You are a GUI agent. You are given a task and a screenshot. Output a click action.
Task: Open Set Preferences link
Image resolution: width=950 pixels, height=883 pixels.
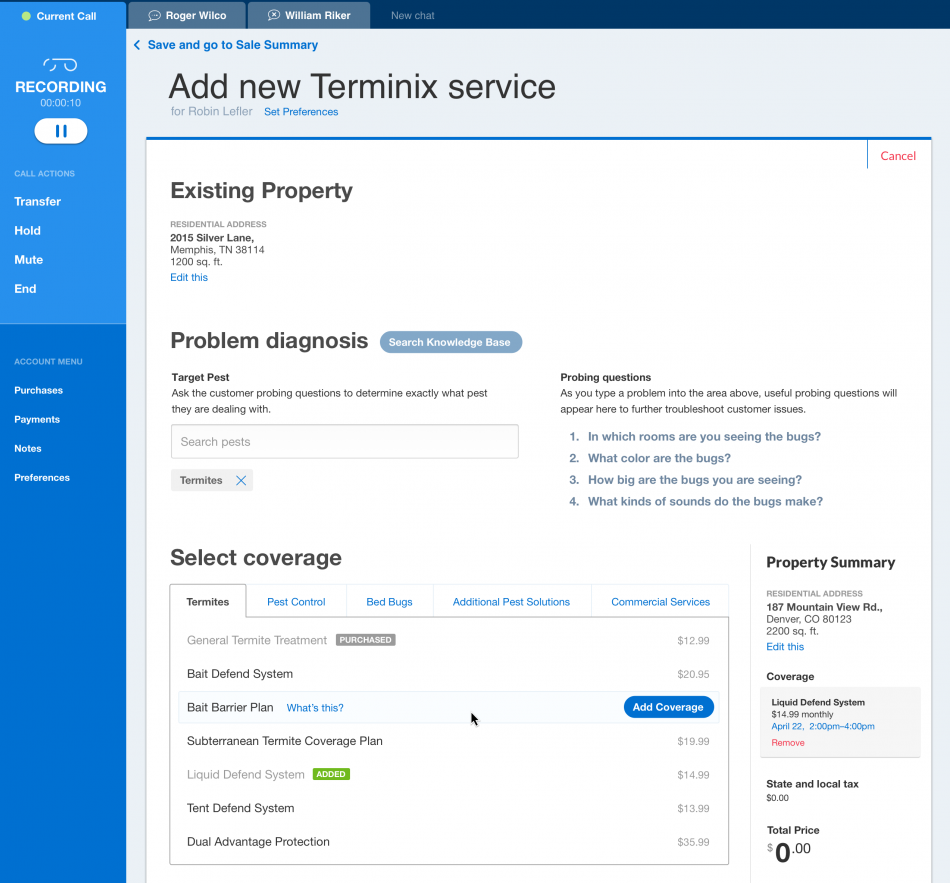pos(301,112)
